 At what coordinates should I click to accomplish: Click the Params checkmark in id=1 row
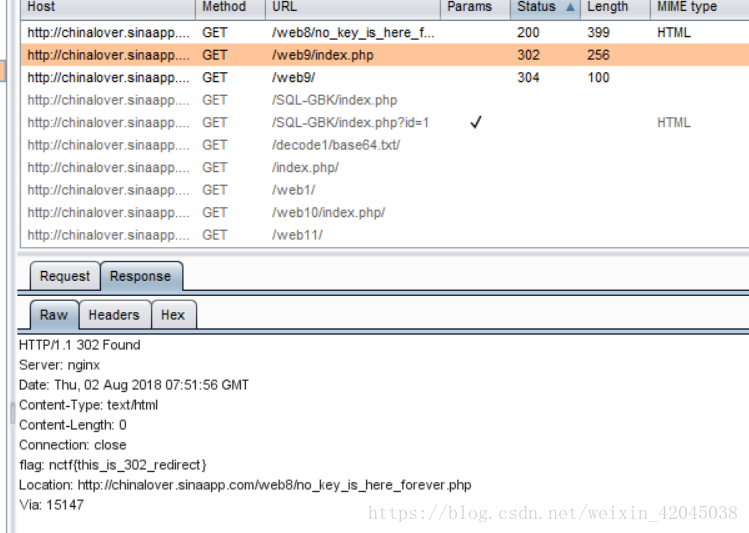point(476,122)
